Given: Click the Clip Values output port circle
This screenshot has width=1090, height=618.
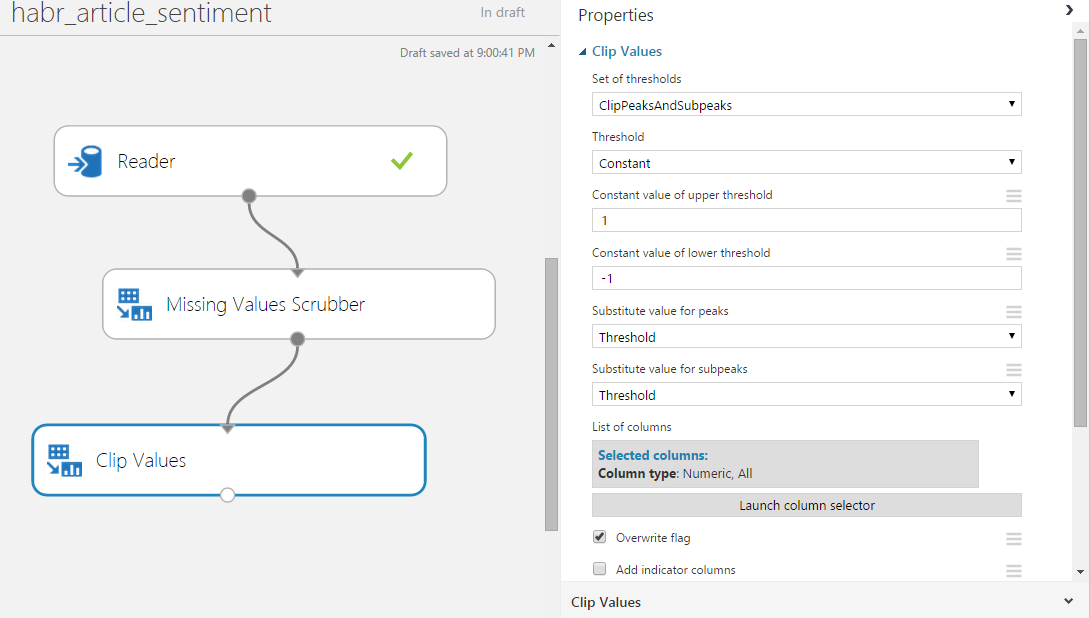Looking at the screenshot, I should 227,495.
